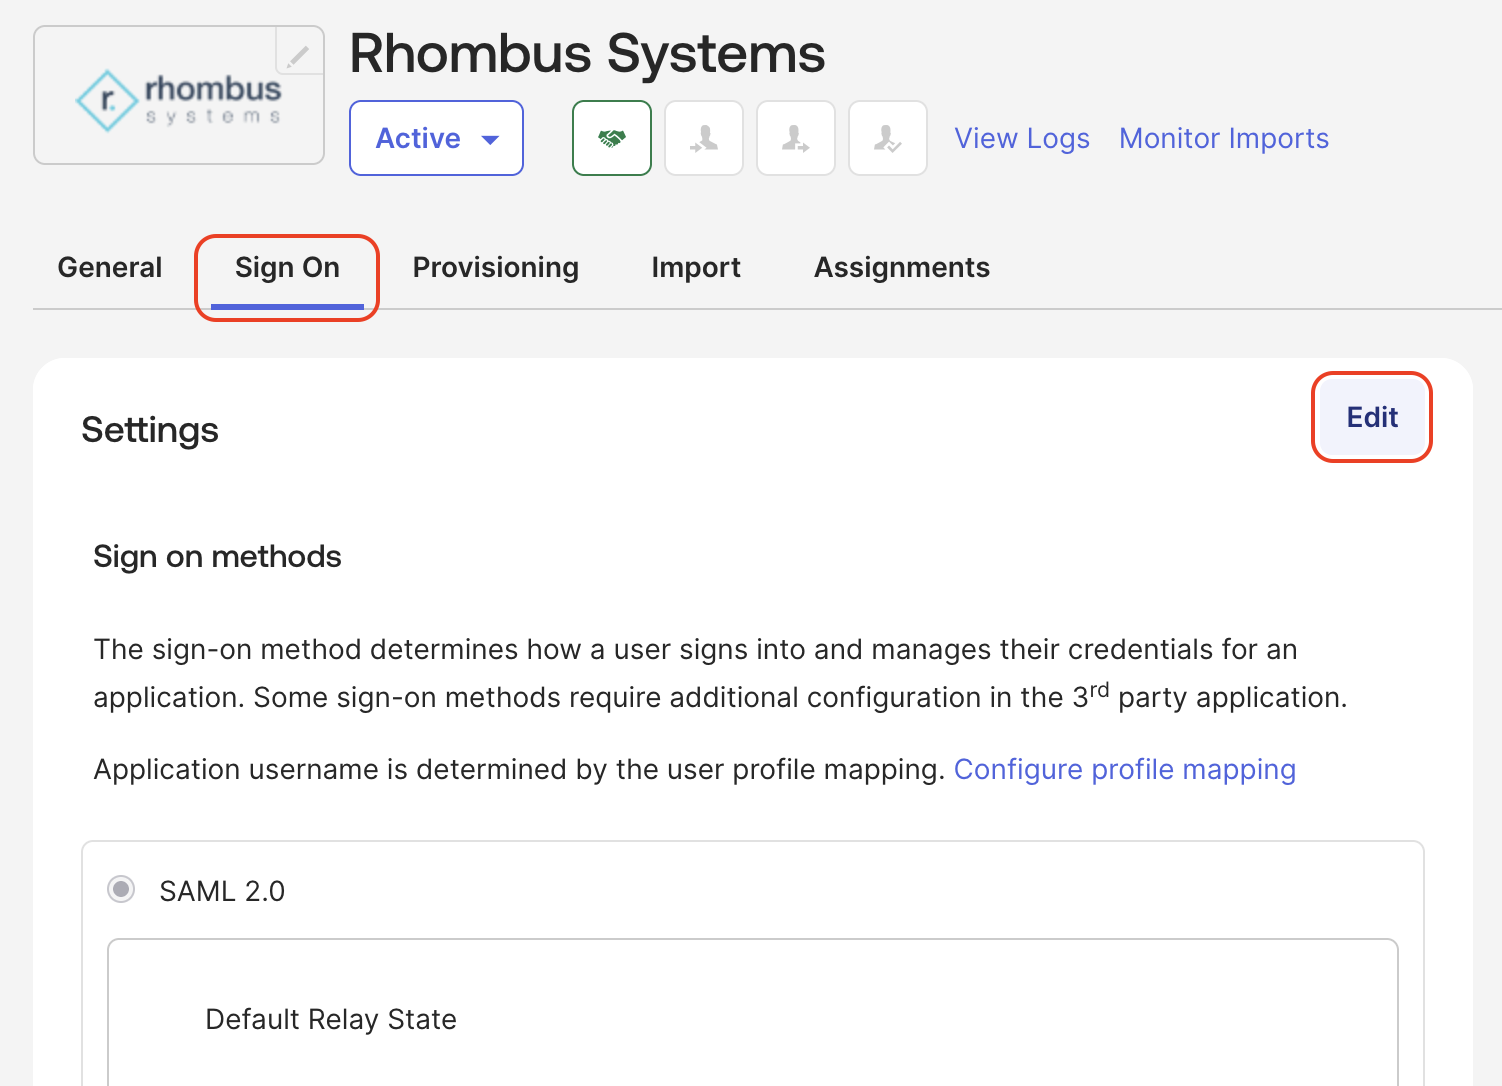Click the user checkmark icon button
The image size is (1502, 1086).
click(x=888, y=138)
